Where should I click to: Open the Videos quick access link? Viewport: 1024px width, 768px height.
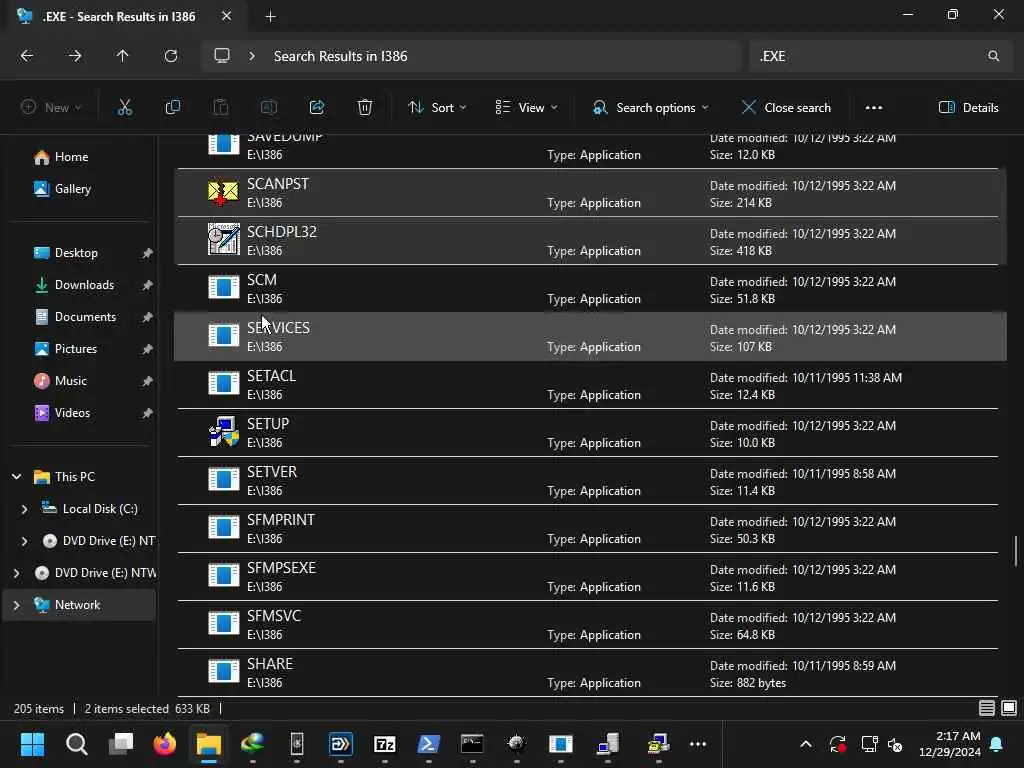tap(72, 413)
